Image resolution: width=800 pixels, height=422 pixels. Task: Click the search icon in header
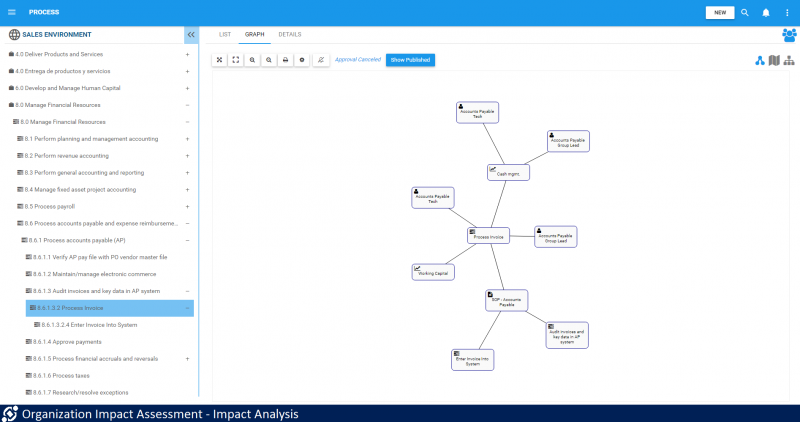[744, 12]
